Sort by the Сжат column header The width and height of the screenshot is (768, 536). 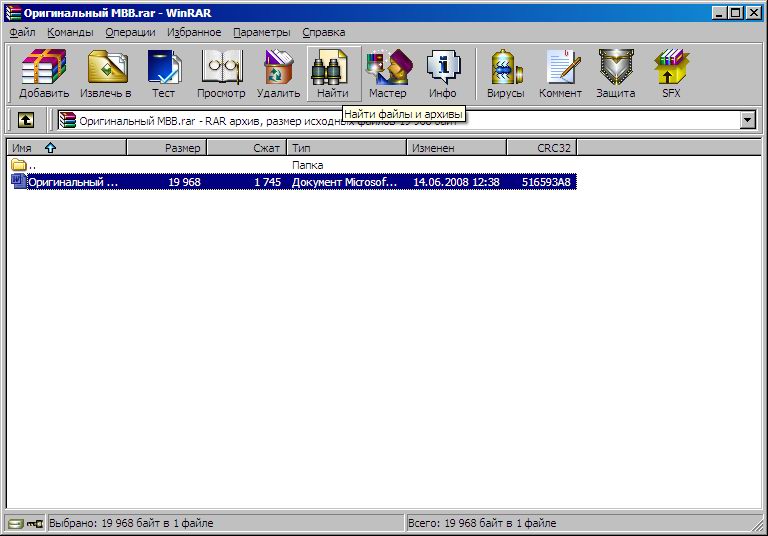click(247, 147)
